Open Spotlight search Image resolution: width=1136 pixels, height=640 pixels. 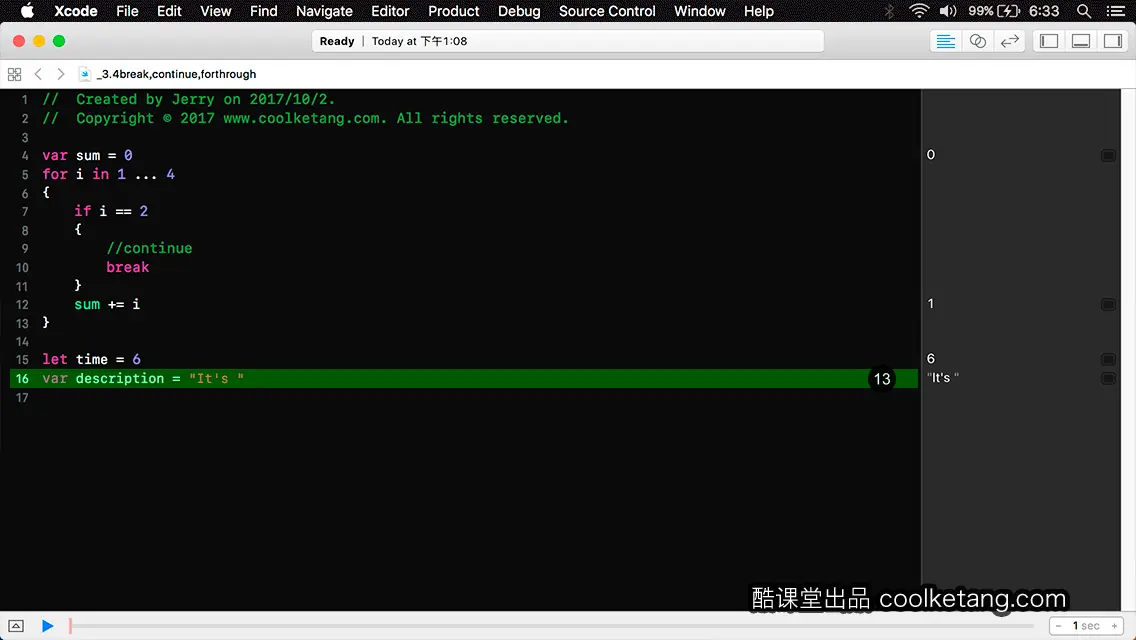(1084, 11)
